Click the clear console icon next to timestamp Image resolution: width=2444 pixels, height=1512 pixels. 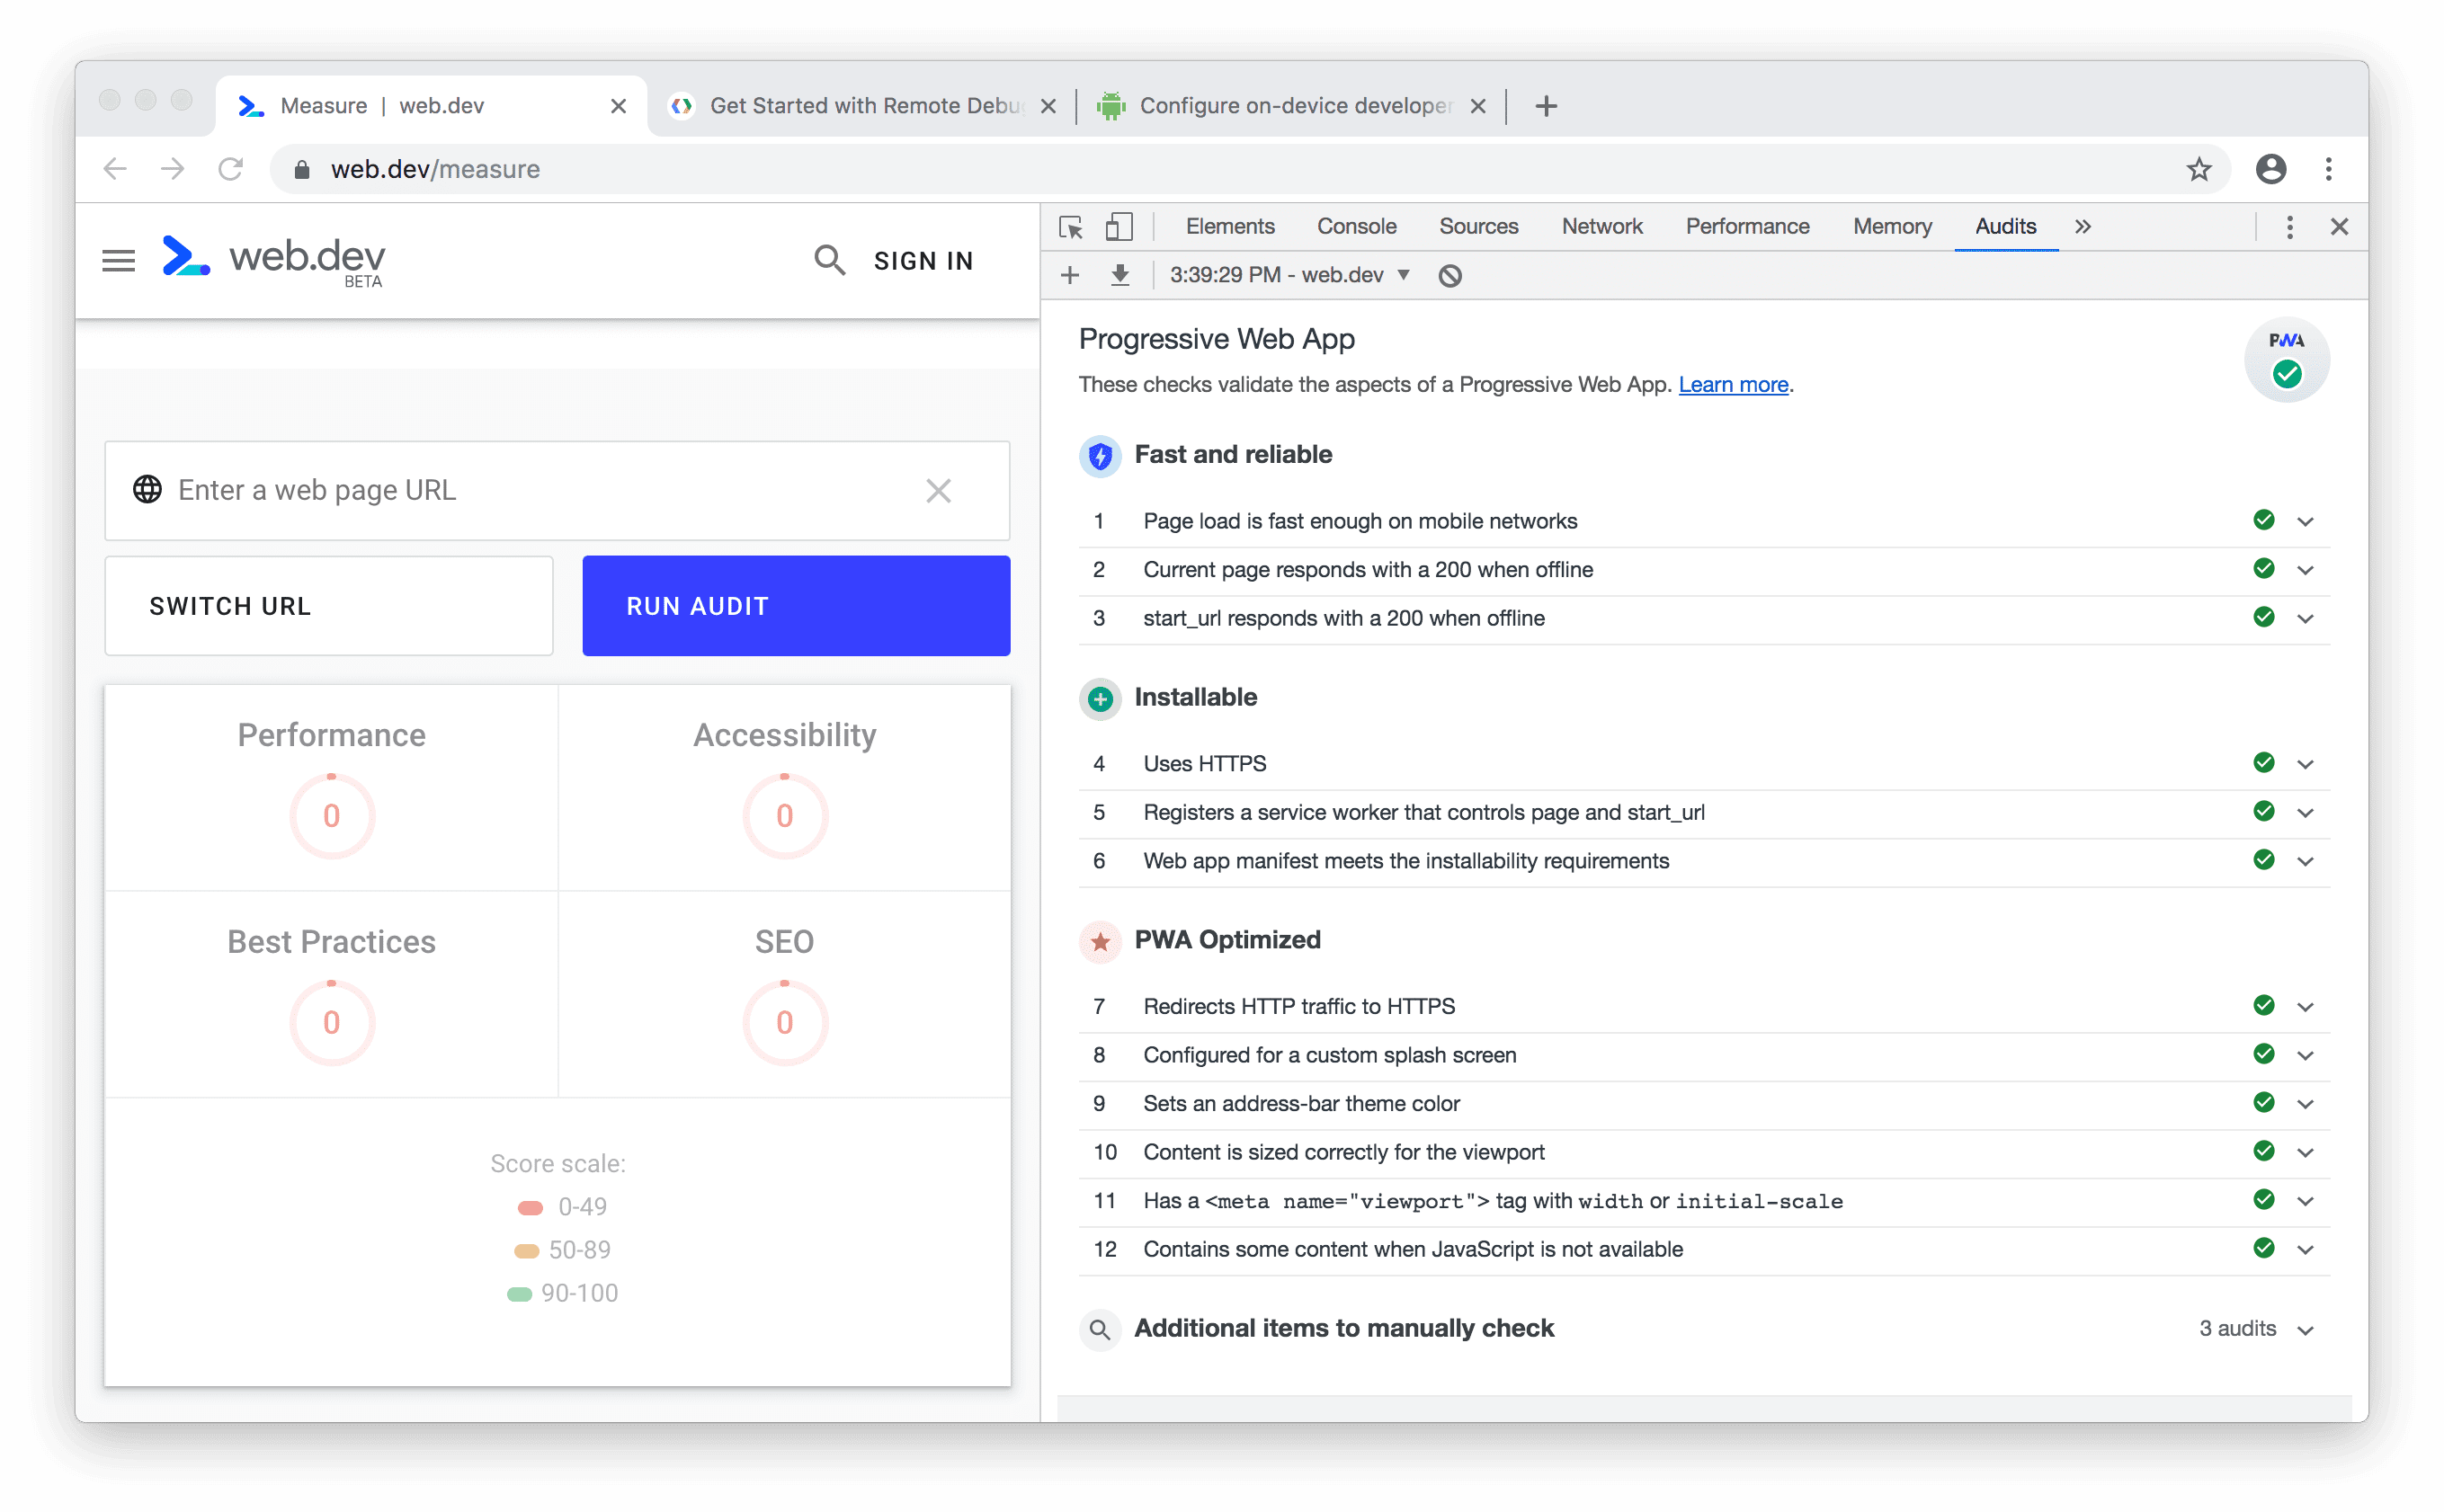1450,274
